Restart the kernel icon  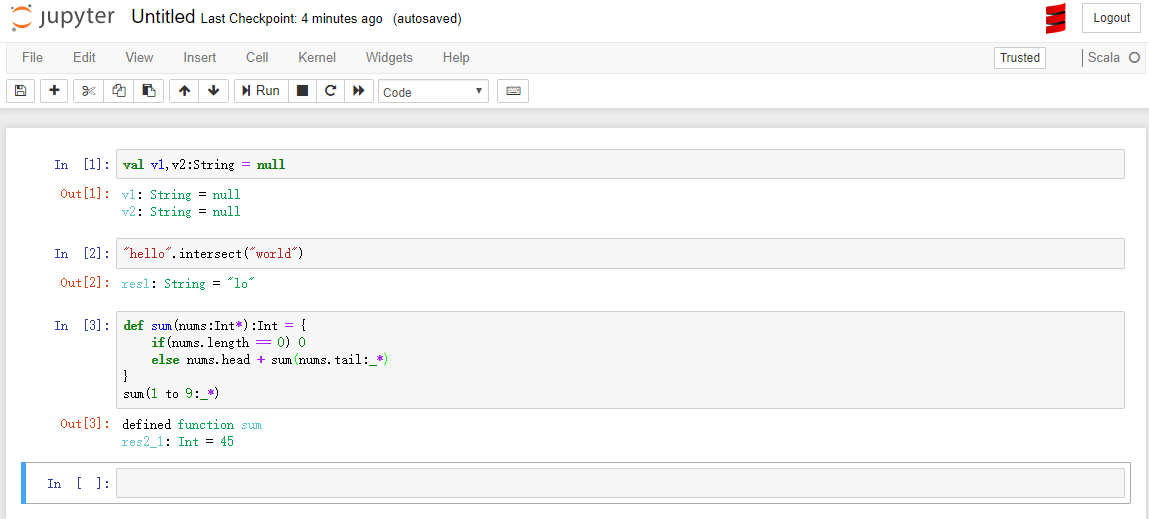[x=330, y=91]
